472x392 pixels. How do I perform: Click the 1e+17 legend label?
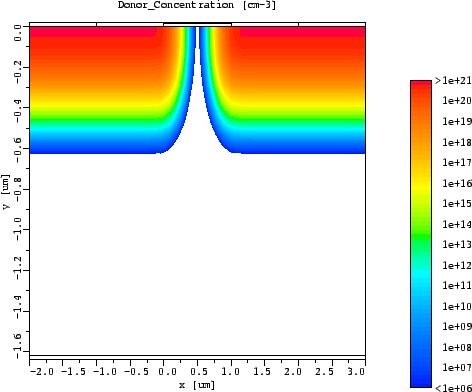pos(457,163)
